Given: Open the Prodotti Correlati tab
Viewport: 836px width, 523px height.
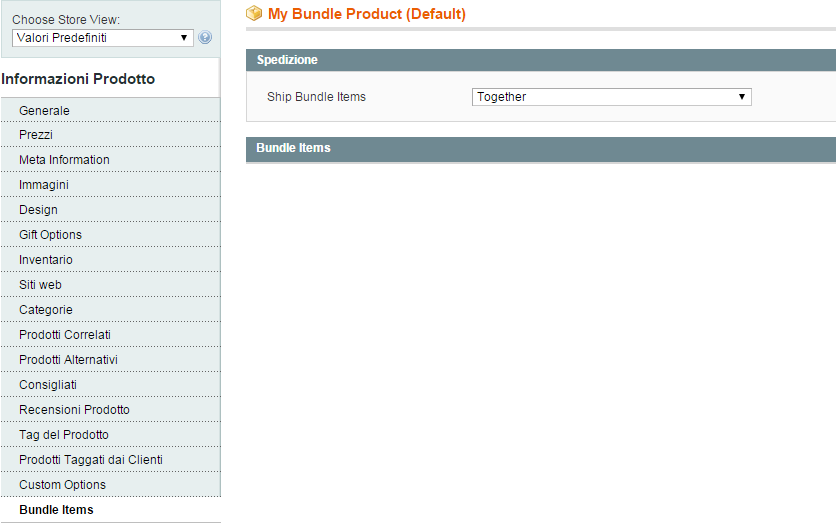Looking at the screenshot, I should click(65, 335).
